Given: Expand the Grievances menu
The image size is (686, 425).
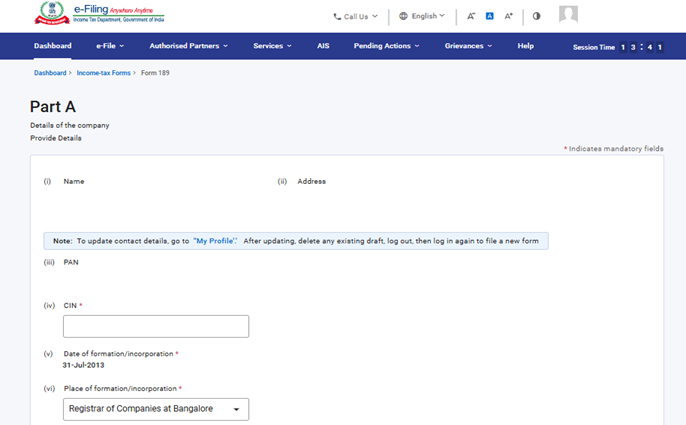Looking at the screenshot, I should coord(468,46).
